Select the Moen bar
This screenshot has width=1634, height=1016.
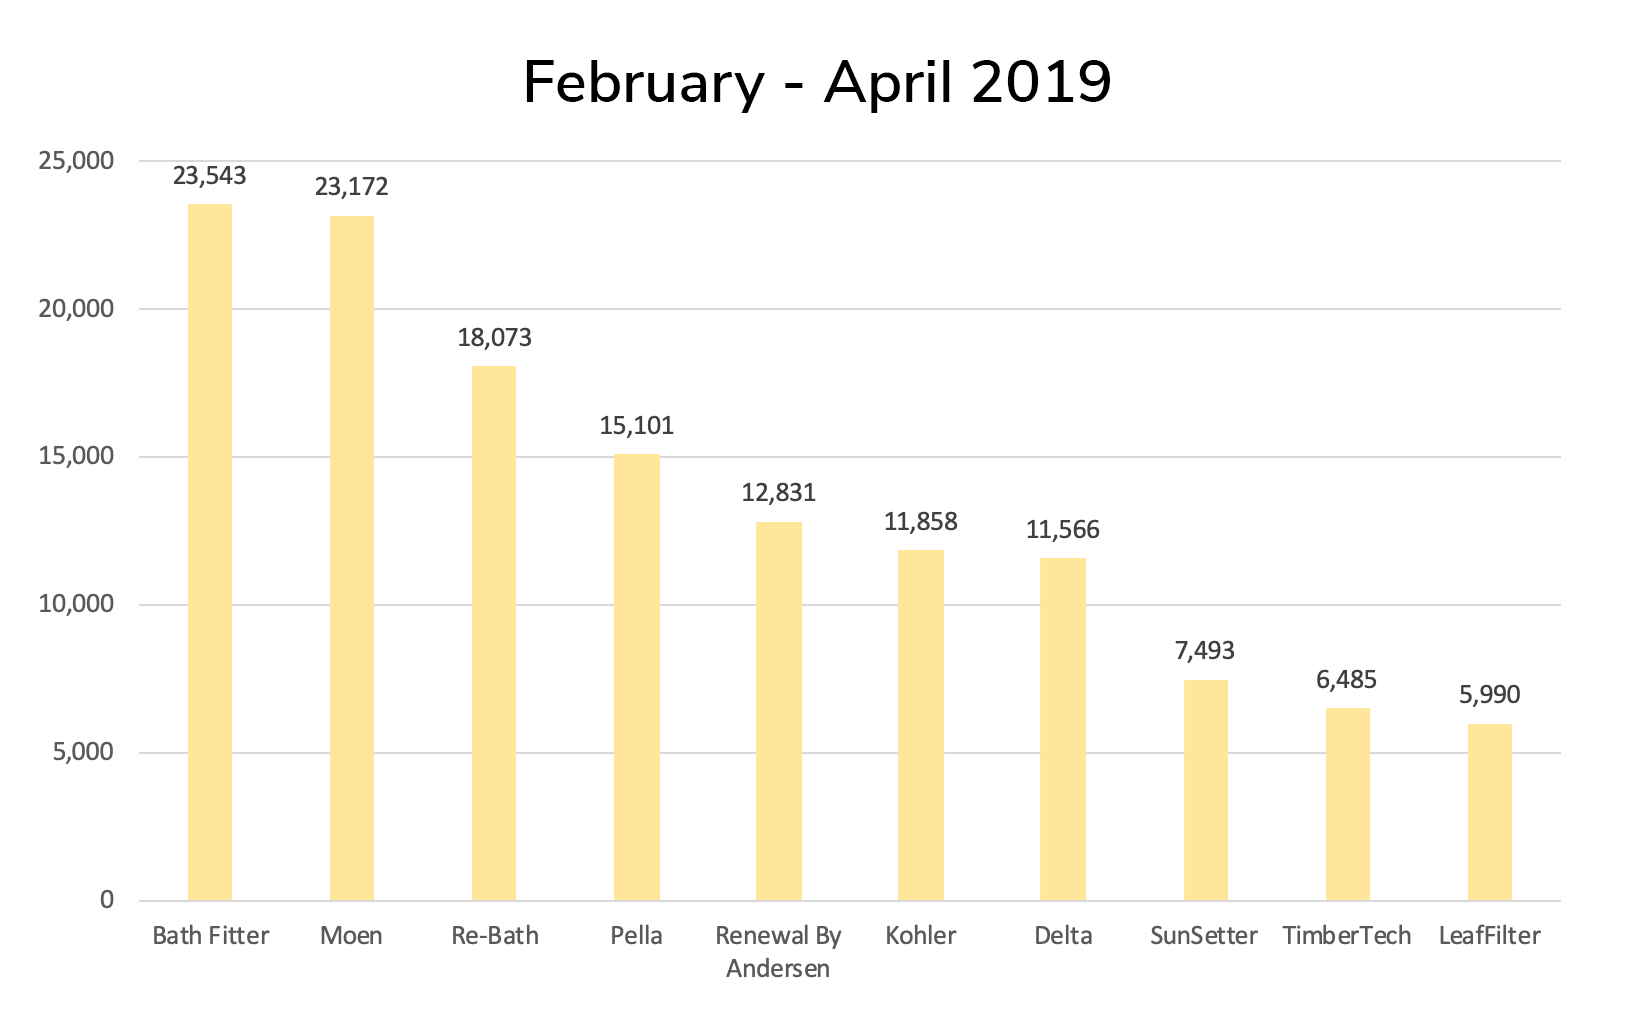pos(352,558)
